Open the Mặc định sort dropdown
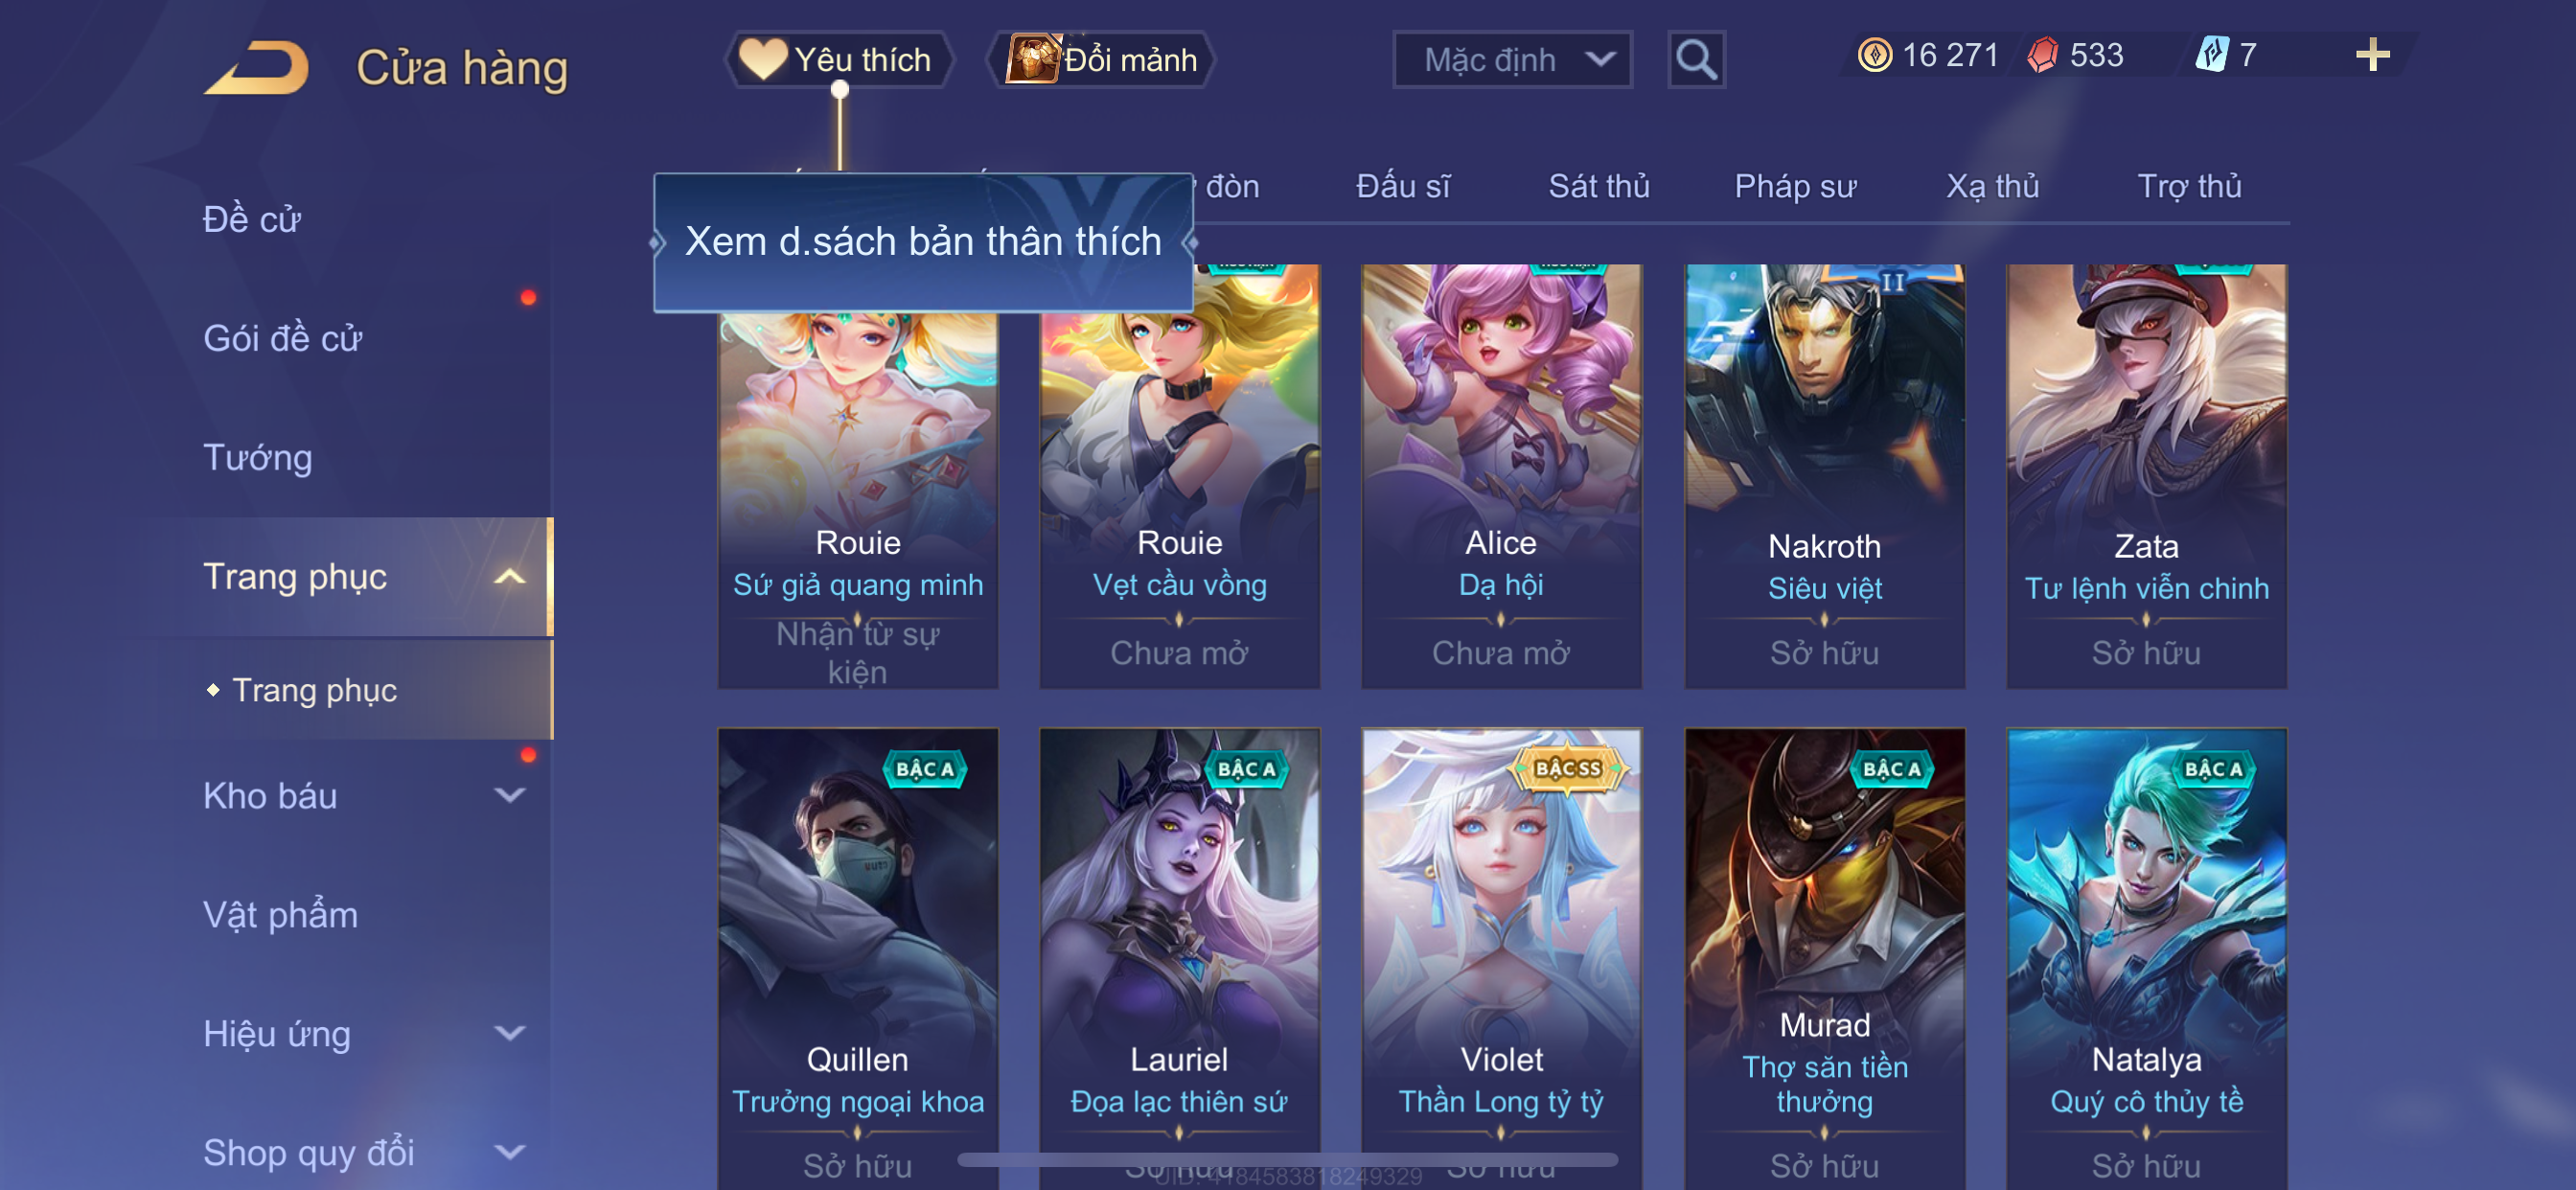This screenshot has height=1190, width=2576. [x=1512, y=60]
